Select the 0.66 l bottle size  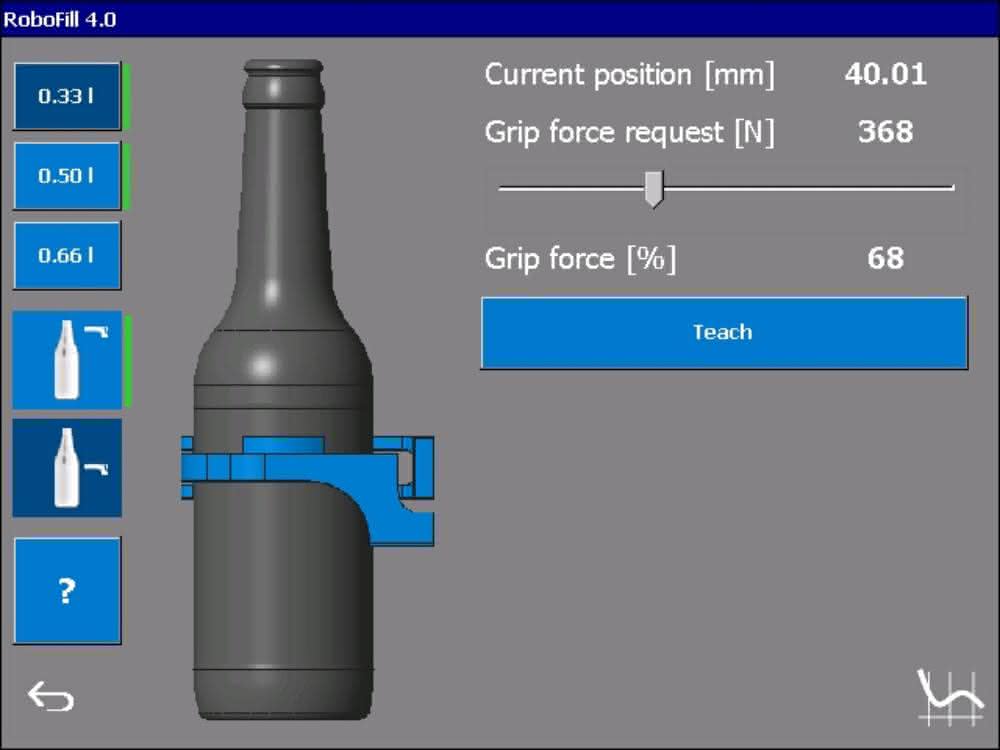[x=67, y=256]
